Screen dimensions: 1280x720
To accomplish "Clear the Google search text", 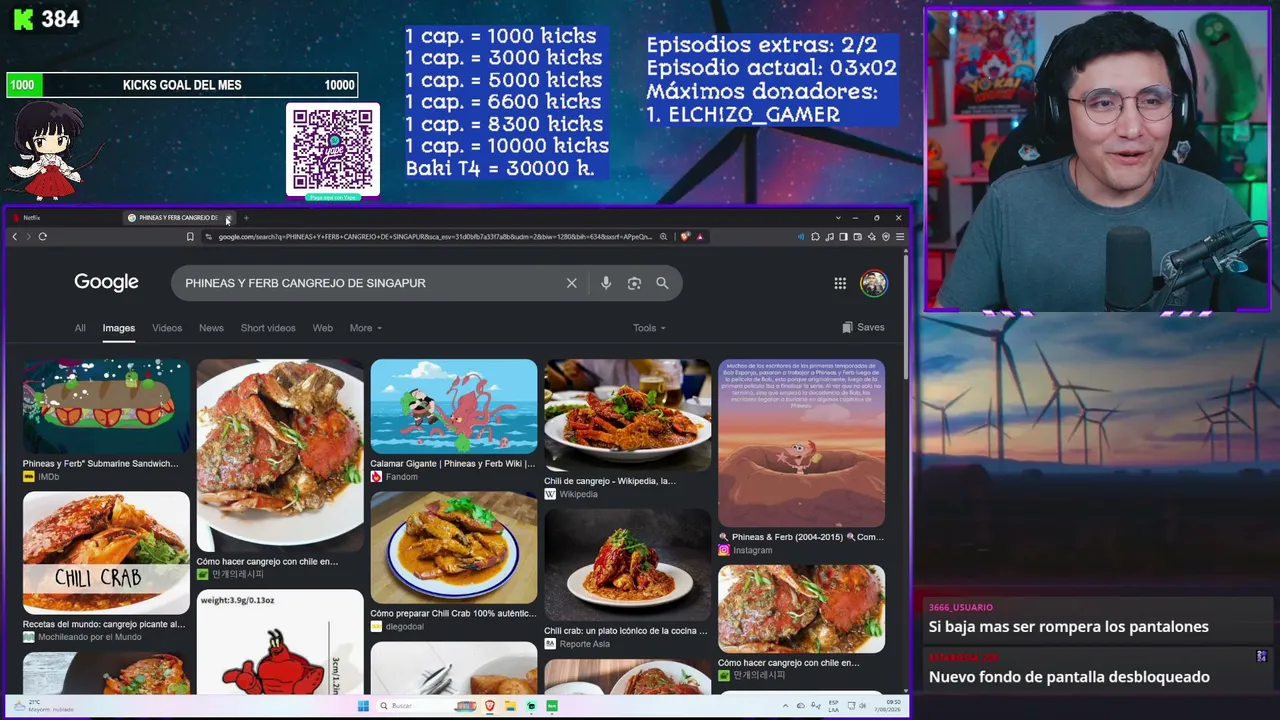I will pos(572,283).
